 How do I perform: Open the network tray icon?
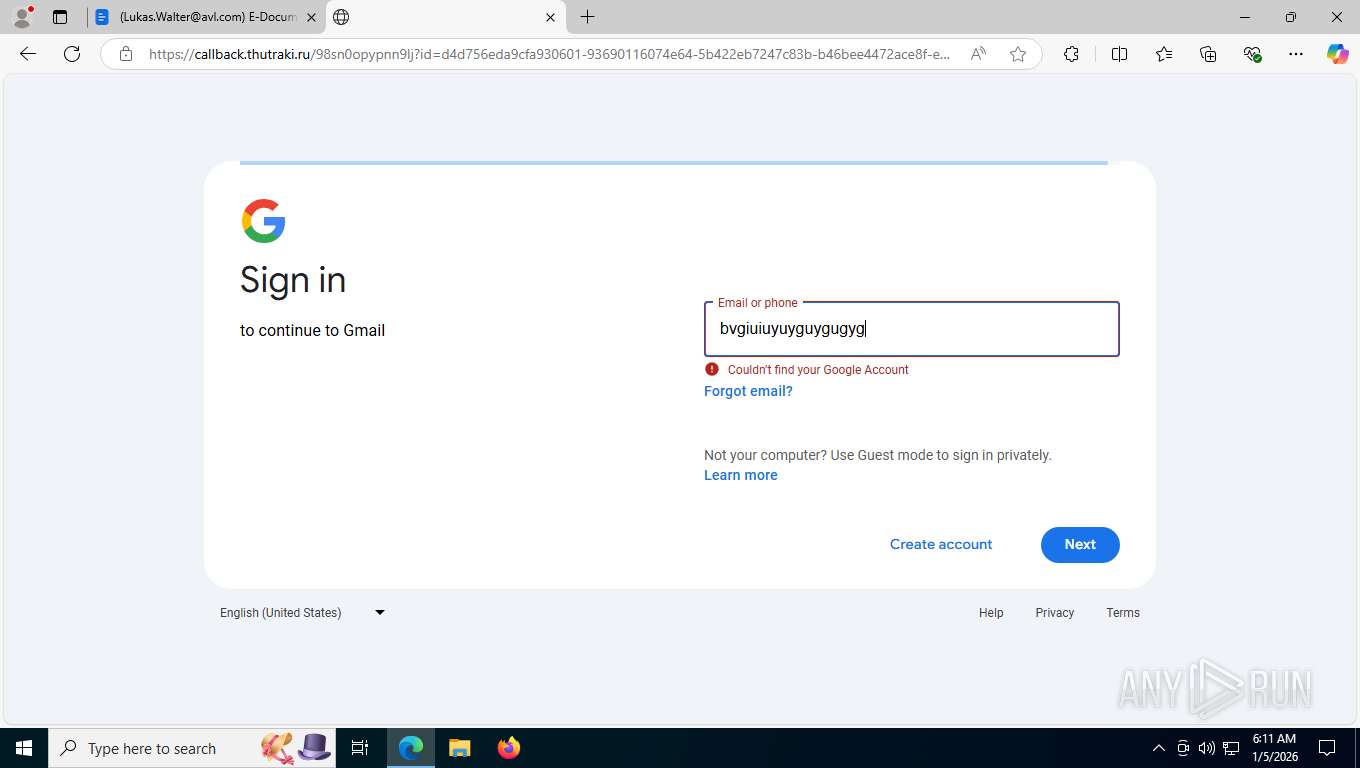(x=1231, y=748)
